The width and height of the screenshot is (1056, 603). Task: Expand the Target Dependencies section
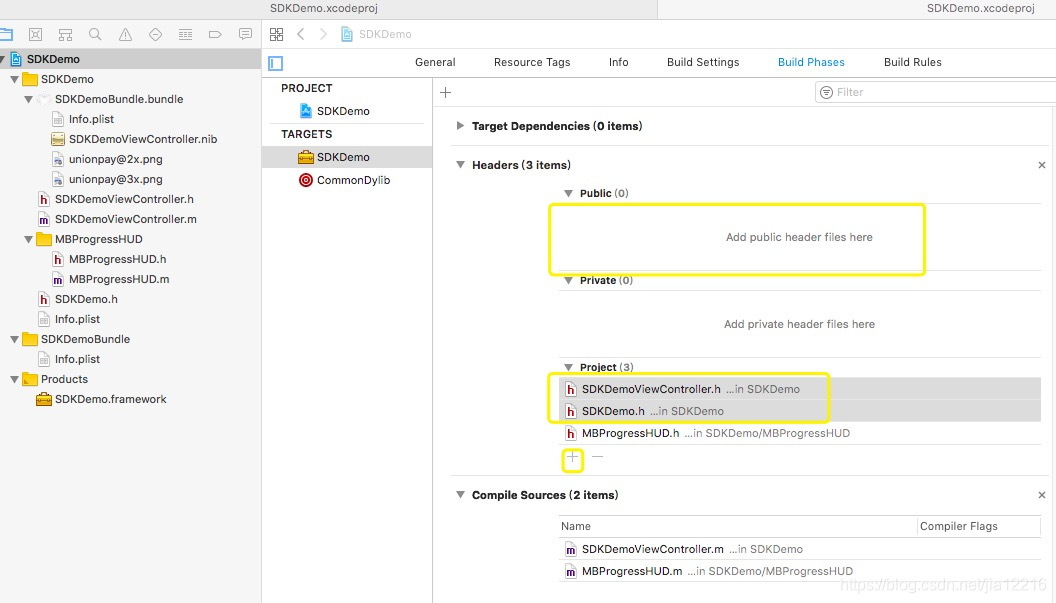(x=460, y=125)
